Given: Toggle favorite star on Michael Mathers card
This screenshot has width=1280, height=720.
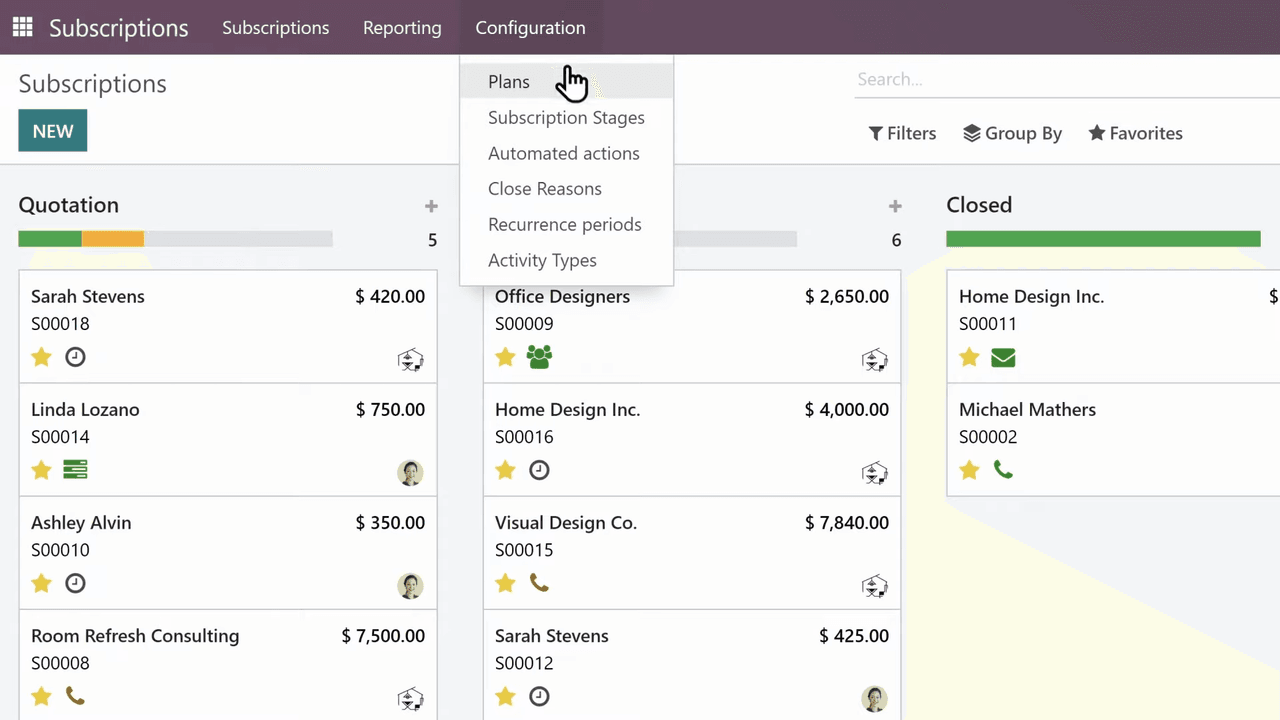Looking at the screenshot, I should (x=969, y=469).
